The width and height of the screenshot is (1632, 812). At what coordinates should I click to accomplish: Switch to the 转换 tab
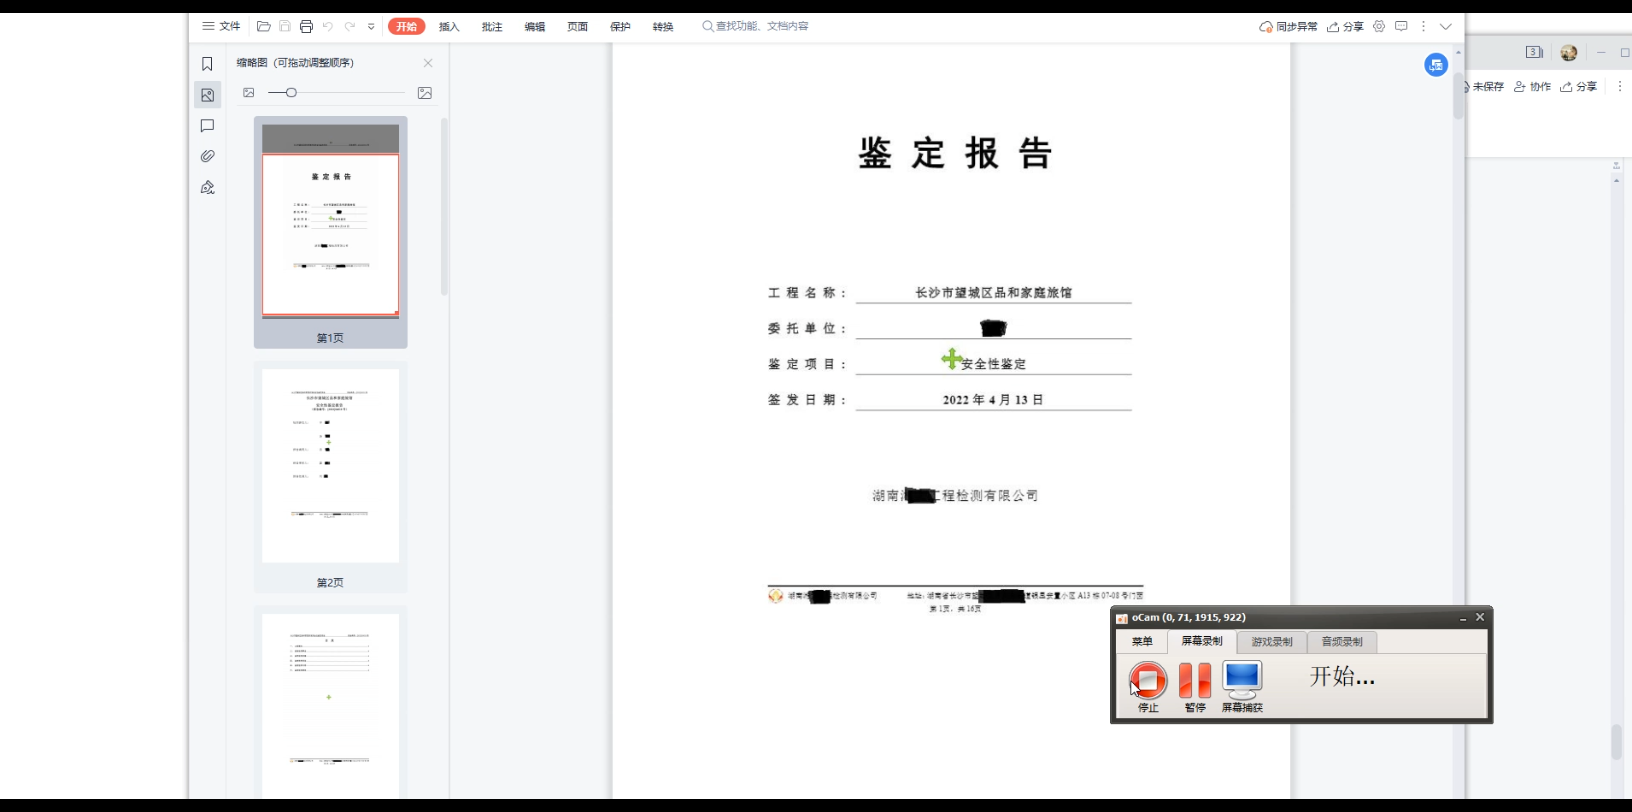pyautogui.click(x=663, y=27)
